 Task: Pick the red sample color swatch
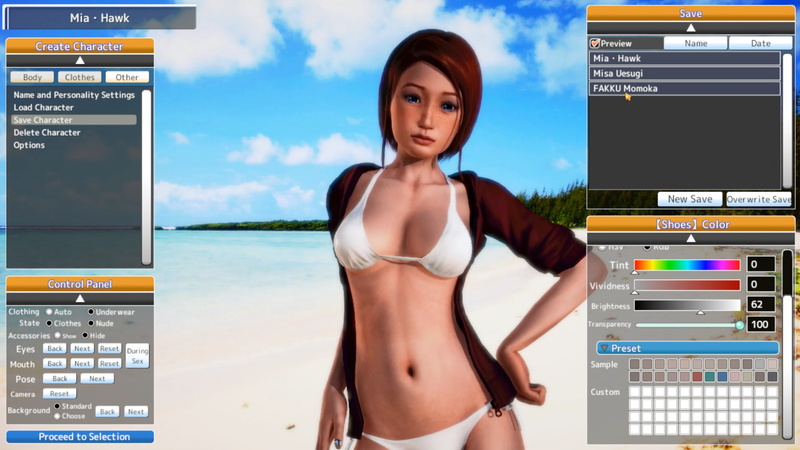pyautogui.click(x=697, y=377)
